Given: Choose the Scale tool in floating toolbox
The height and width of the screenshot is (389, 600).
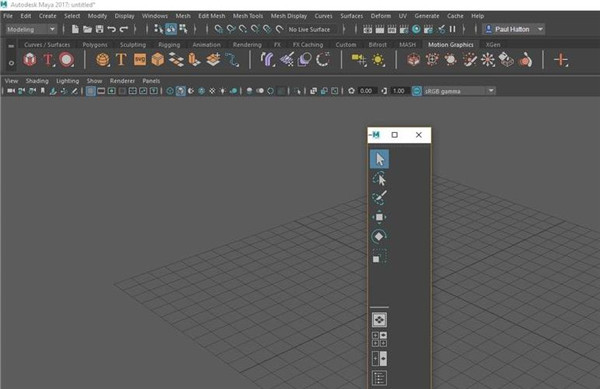Looking at the screenshot, I should 379,256.
